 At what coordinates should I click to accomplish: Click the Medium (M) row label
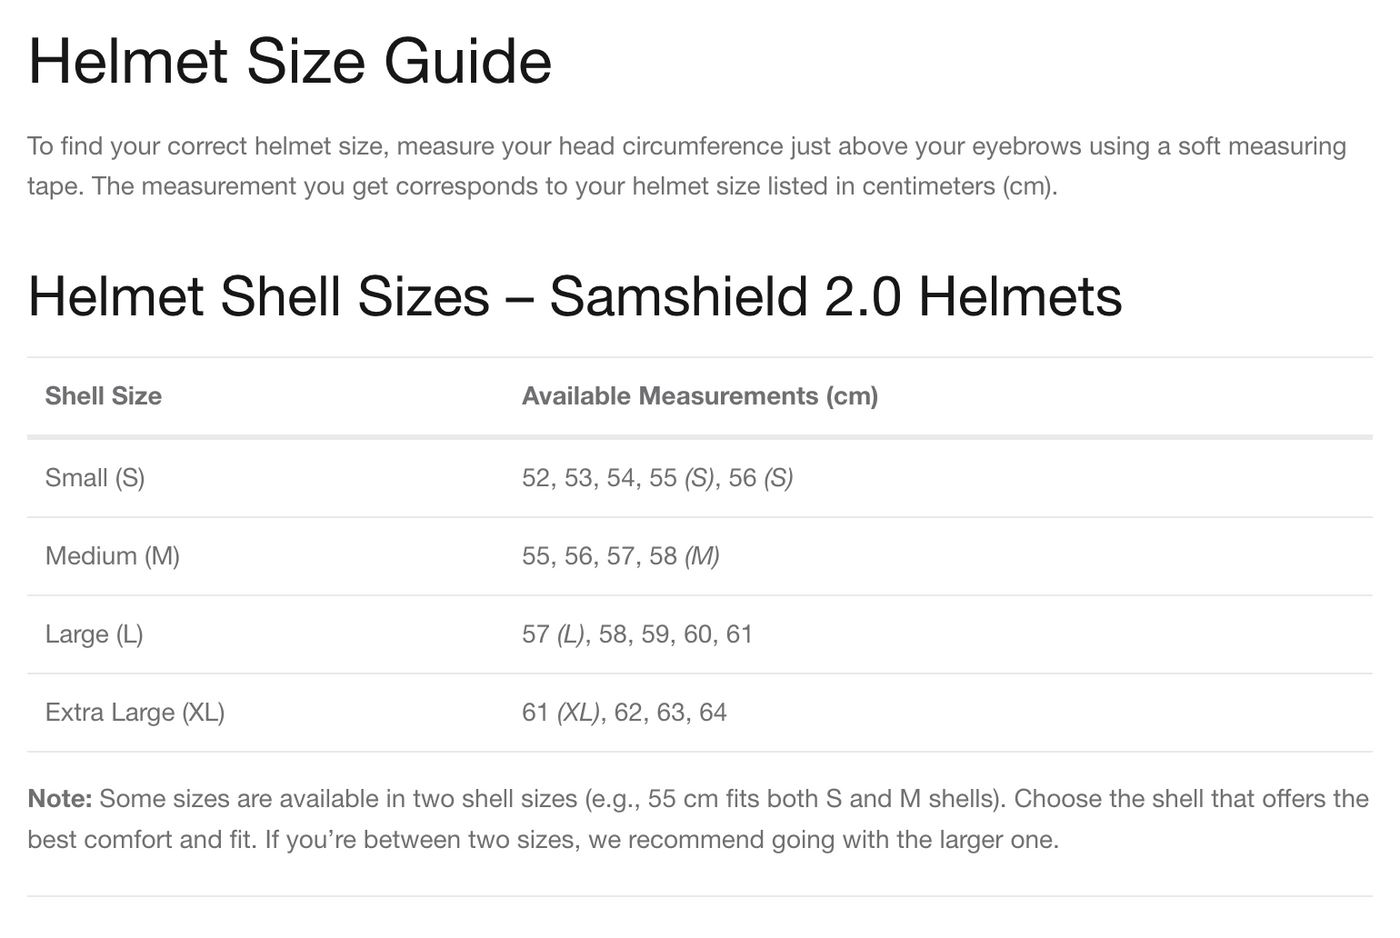112,556
